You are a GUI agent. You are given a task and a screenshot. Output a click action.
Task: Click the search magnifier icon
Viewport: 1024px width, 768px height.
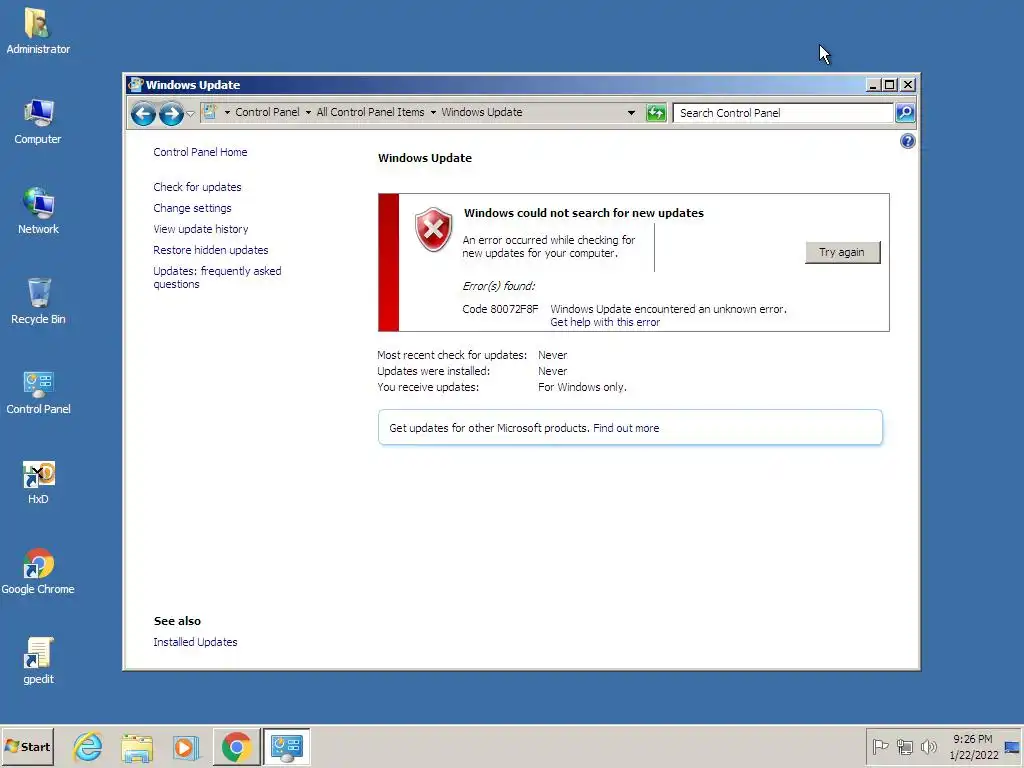(904, 113)
